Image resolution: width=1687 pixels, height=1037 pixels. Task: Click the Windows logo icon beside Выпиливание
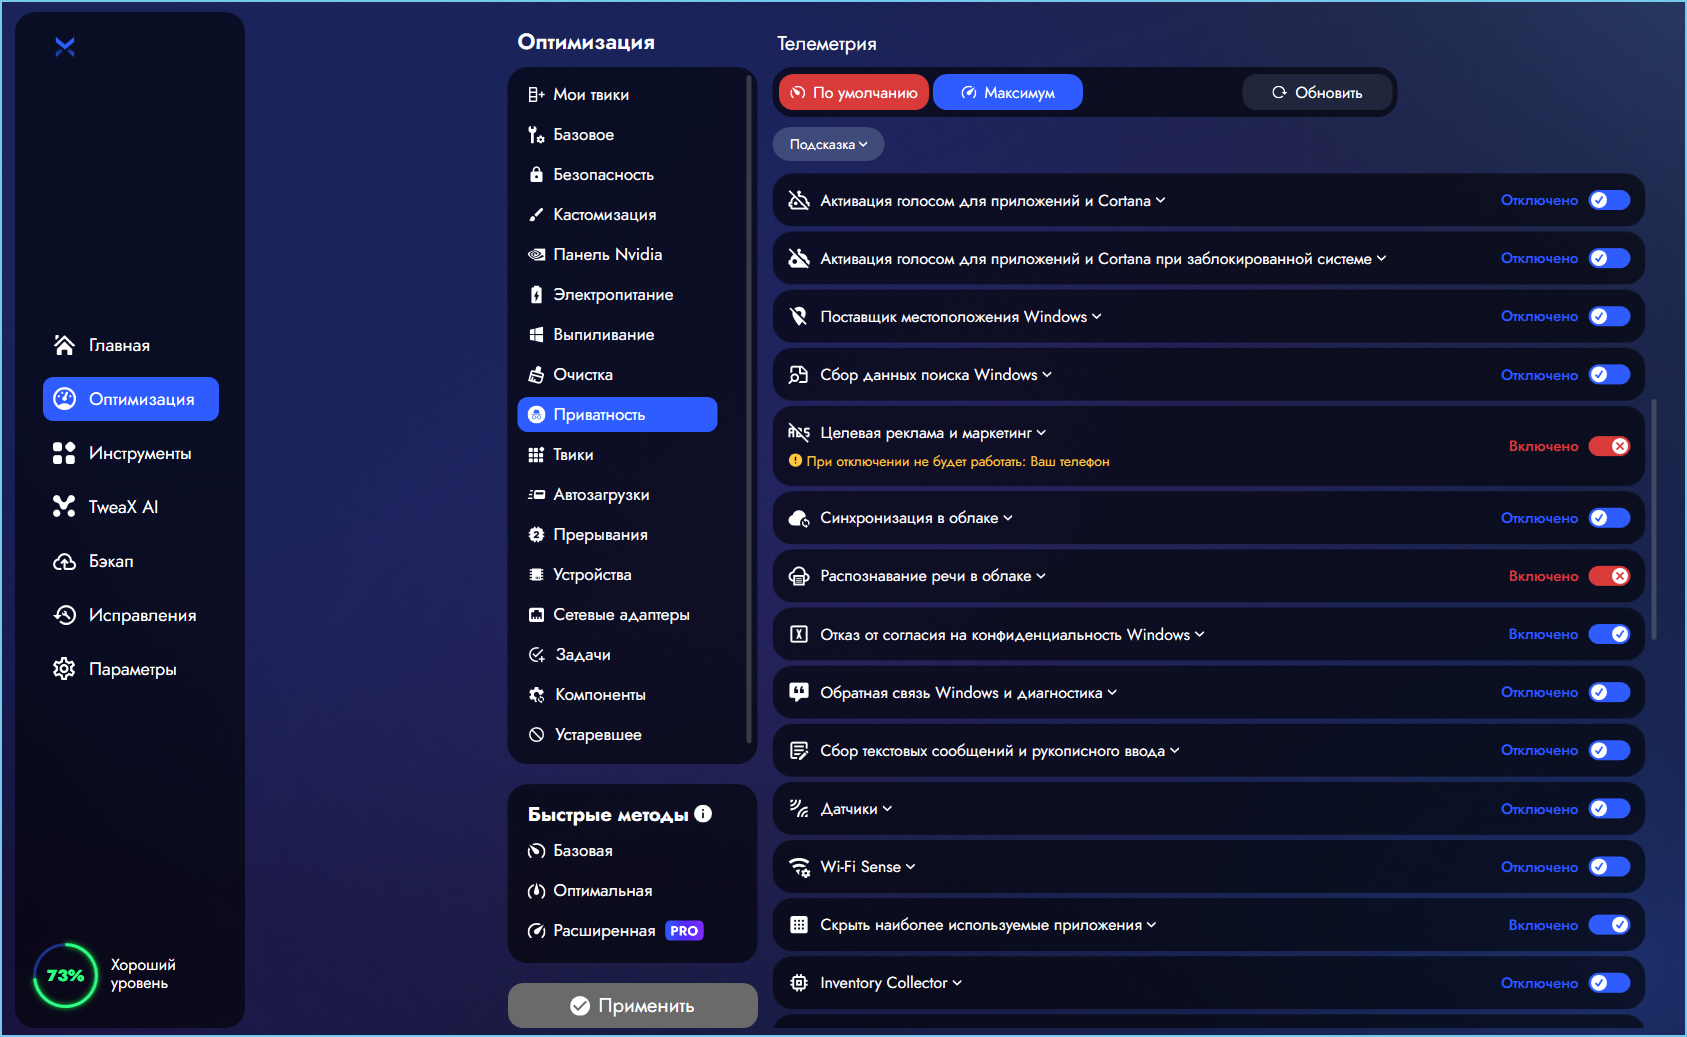[536, 334]
